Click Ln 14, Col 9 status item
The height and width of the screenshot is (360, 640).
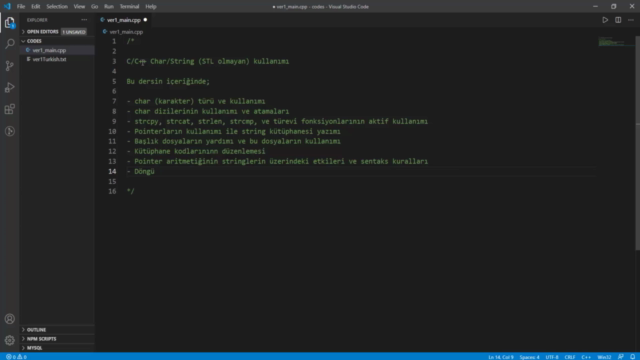501,357
